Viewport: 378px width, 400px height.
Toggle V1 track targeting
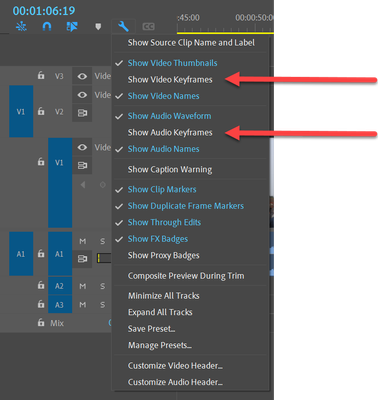60,183
